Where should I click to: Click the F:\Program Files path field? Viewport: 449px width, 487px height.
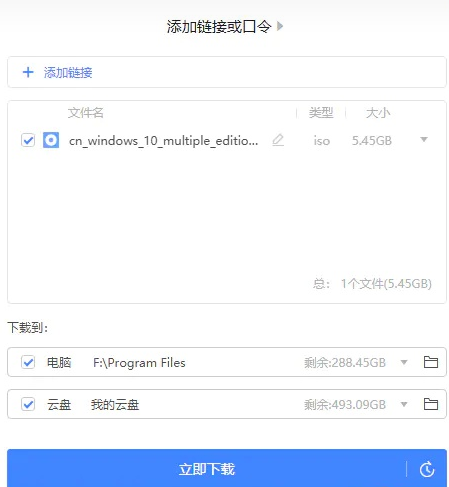pyautogui.click(x=139, y=363)
